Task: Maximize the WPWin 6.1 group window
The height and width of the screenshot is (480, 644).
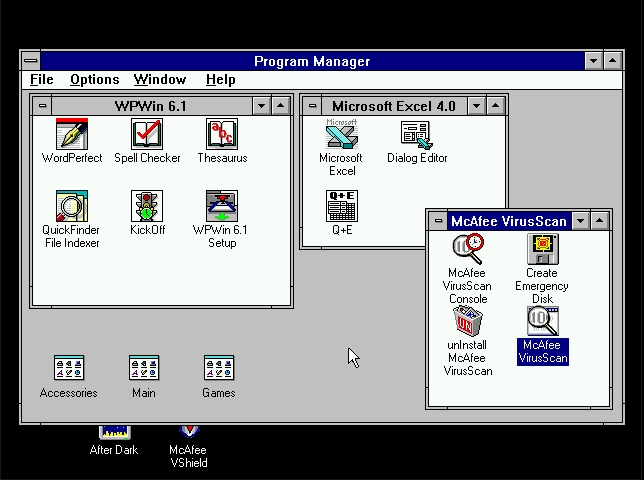Action: tap(281, 106)
